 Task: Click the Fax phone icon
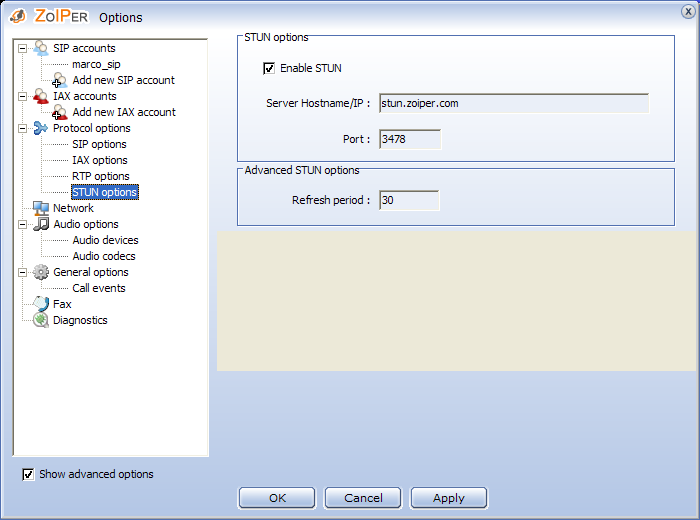pyautogui.click(x=41, y=304)
